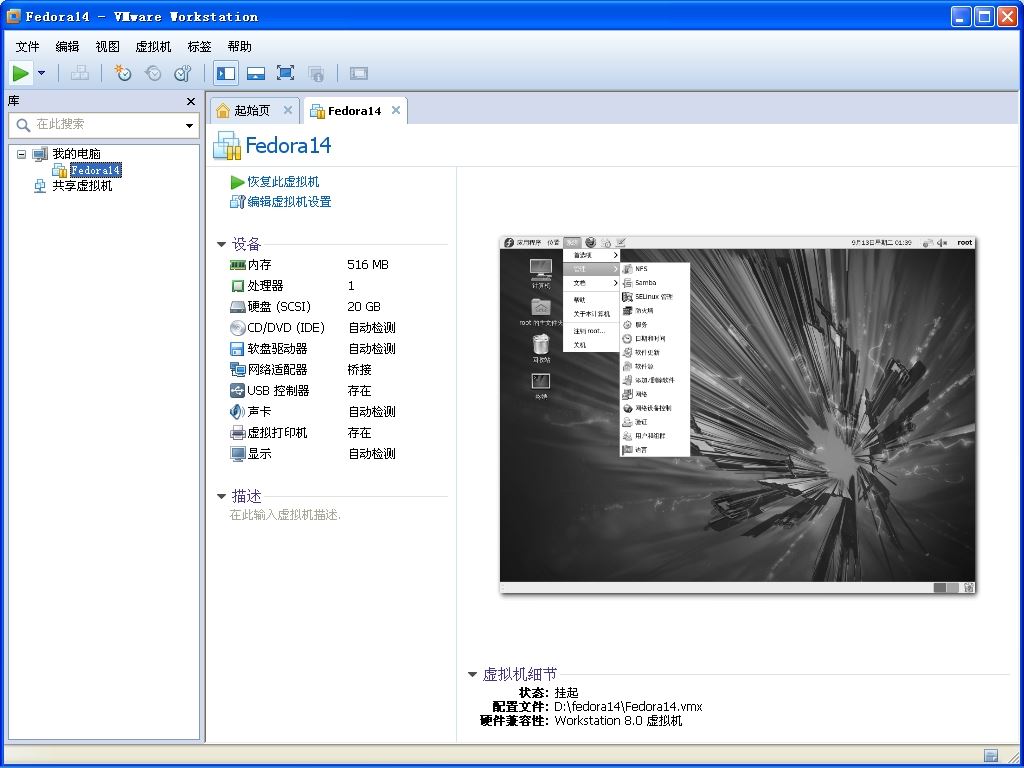This screenshot has width=1024, height=768.
Task: Click the 挂起 status value
Action: [x=566, y=693]
